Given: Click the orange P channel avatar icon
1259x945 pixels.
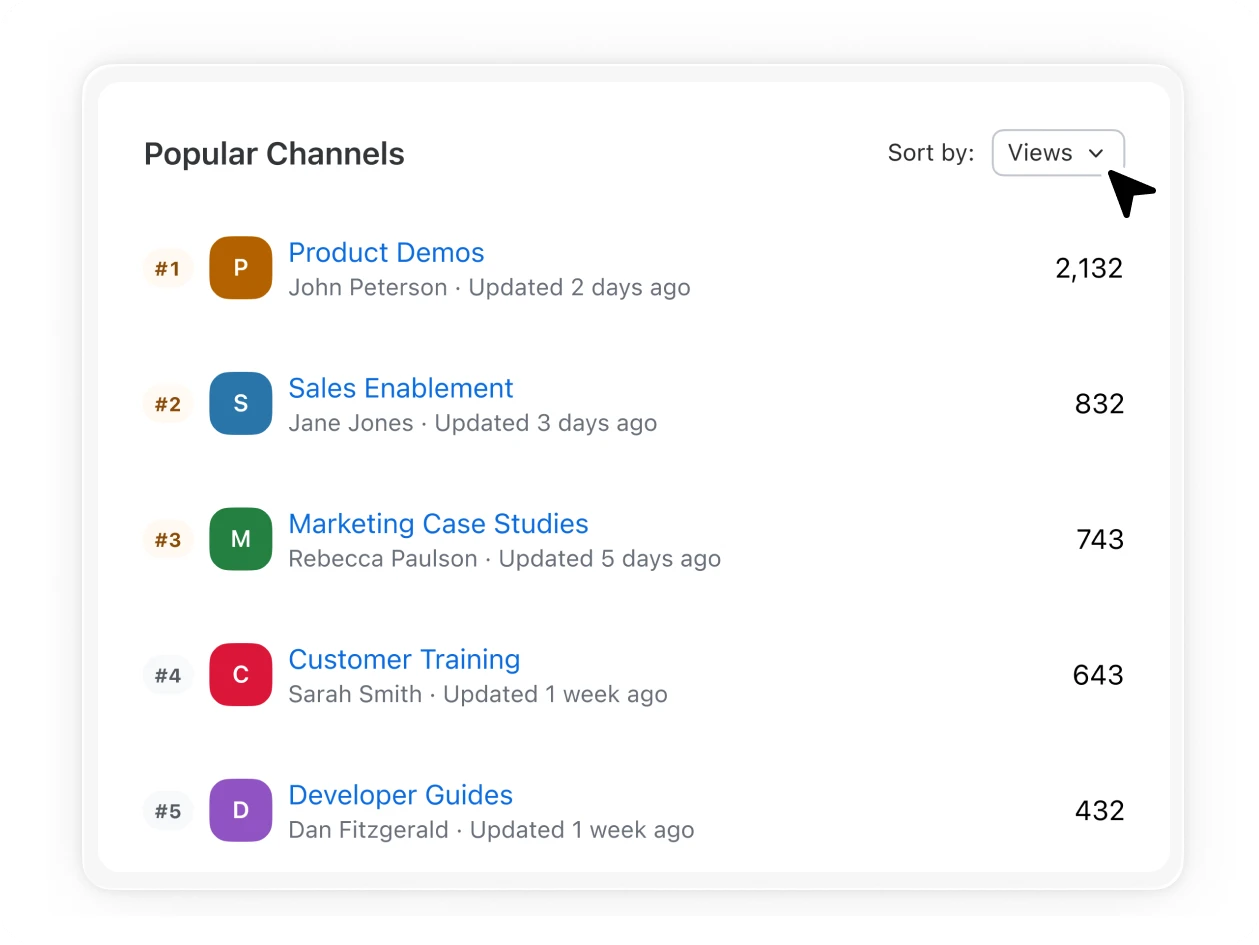Looking at the screenshot, I should click(240, 268).
